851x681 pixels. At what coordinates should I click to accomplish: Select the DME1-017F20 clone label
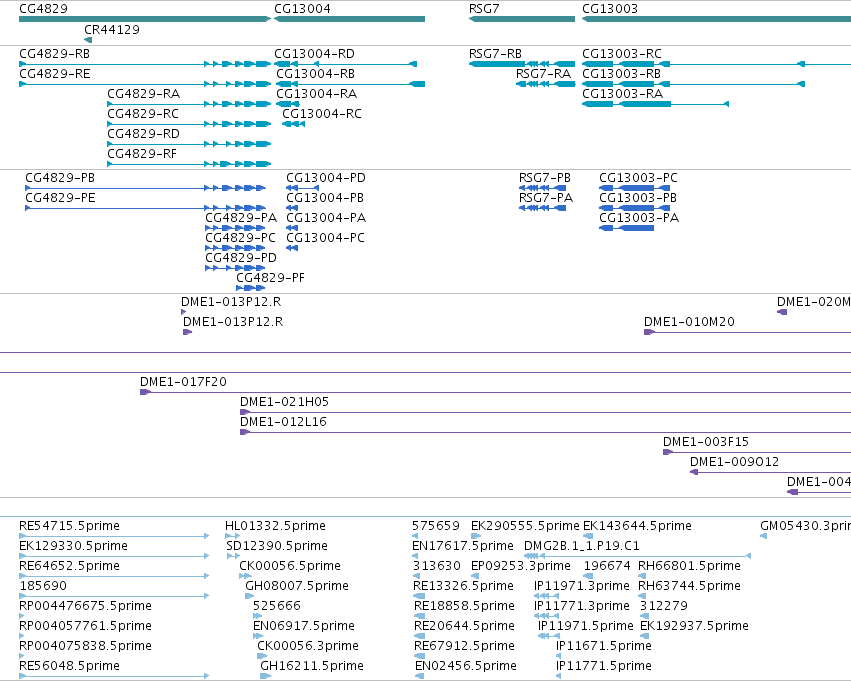tap(183, 383)
